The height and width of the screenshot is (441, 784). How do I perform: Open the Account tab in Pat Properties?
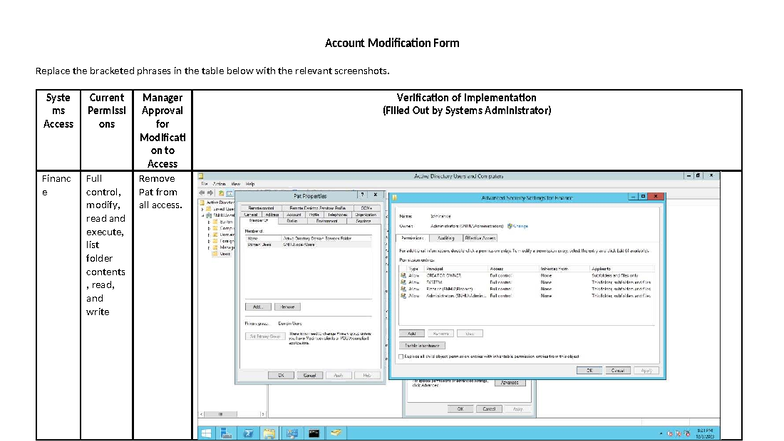(294, 214)
